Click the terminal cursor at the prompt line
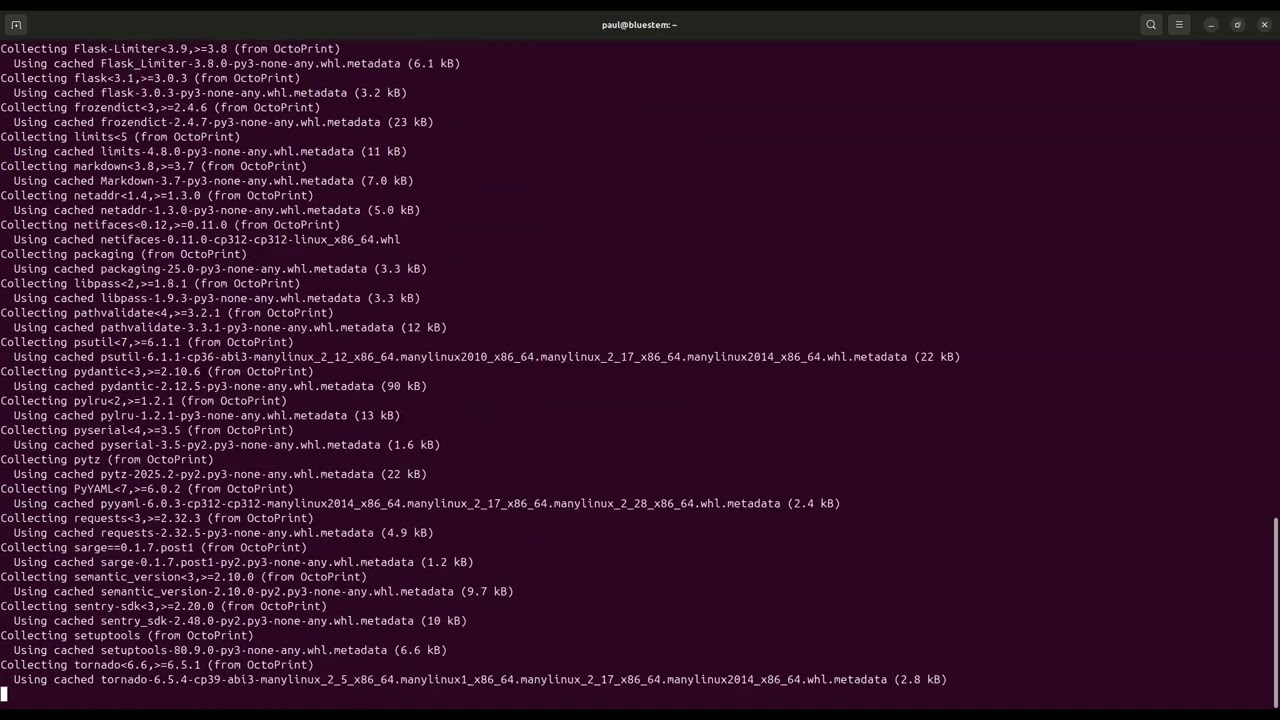This screenshot has width=1280, height=720. tap(4, 694)
